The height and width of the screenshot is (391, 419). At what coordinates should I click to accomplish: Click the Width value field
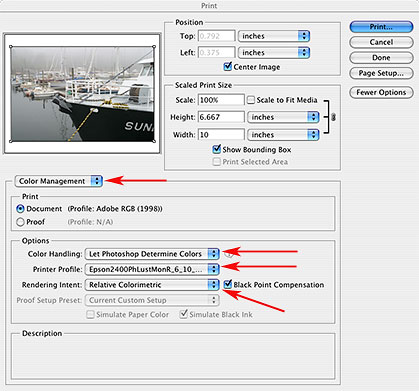pyautogui.click(x=221, y=135)
